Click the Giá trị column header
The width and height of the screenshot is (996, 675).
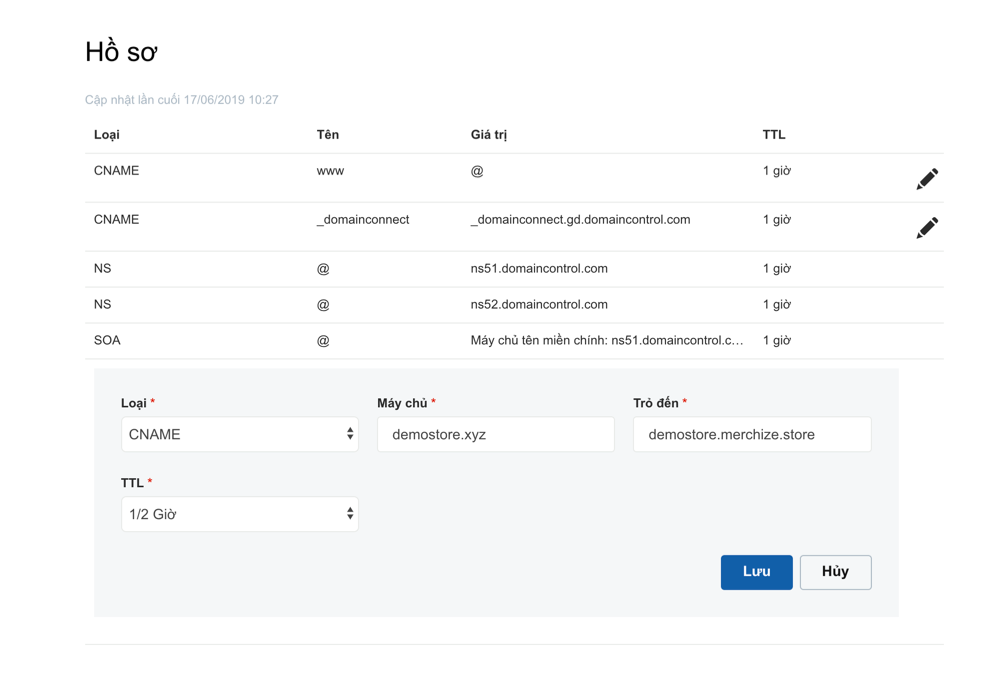click(x=488, y=135)
